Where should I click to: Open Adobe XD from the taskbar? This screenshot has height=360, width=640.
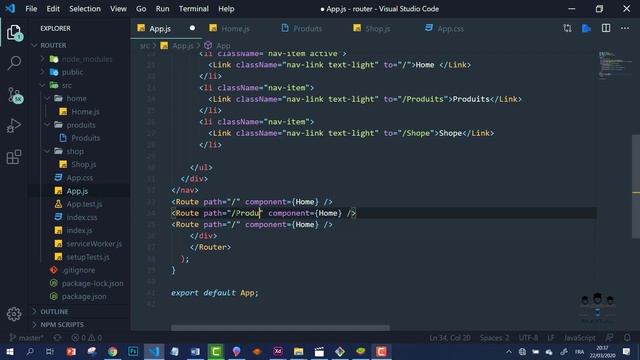(x=278, y=351)
